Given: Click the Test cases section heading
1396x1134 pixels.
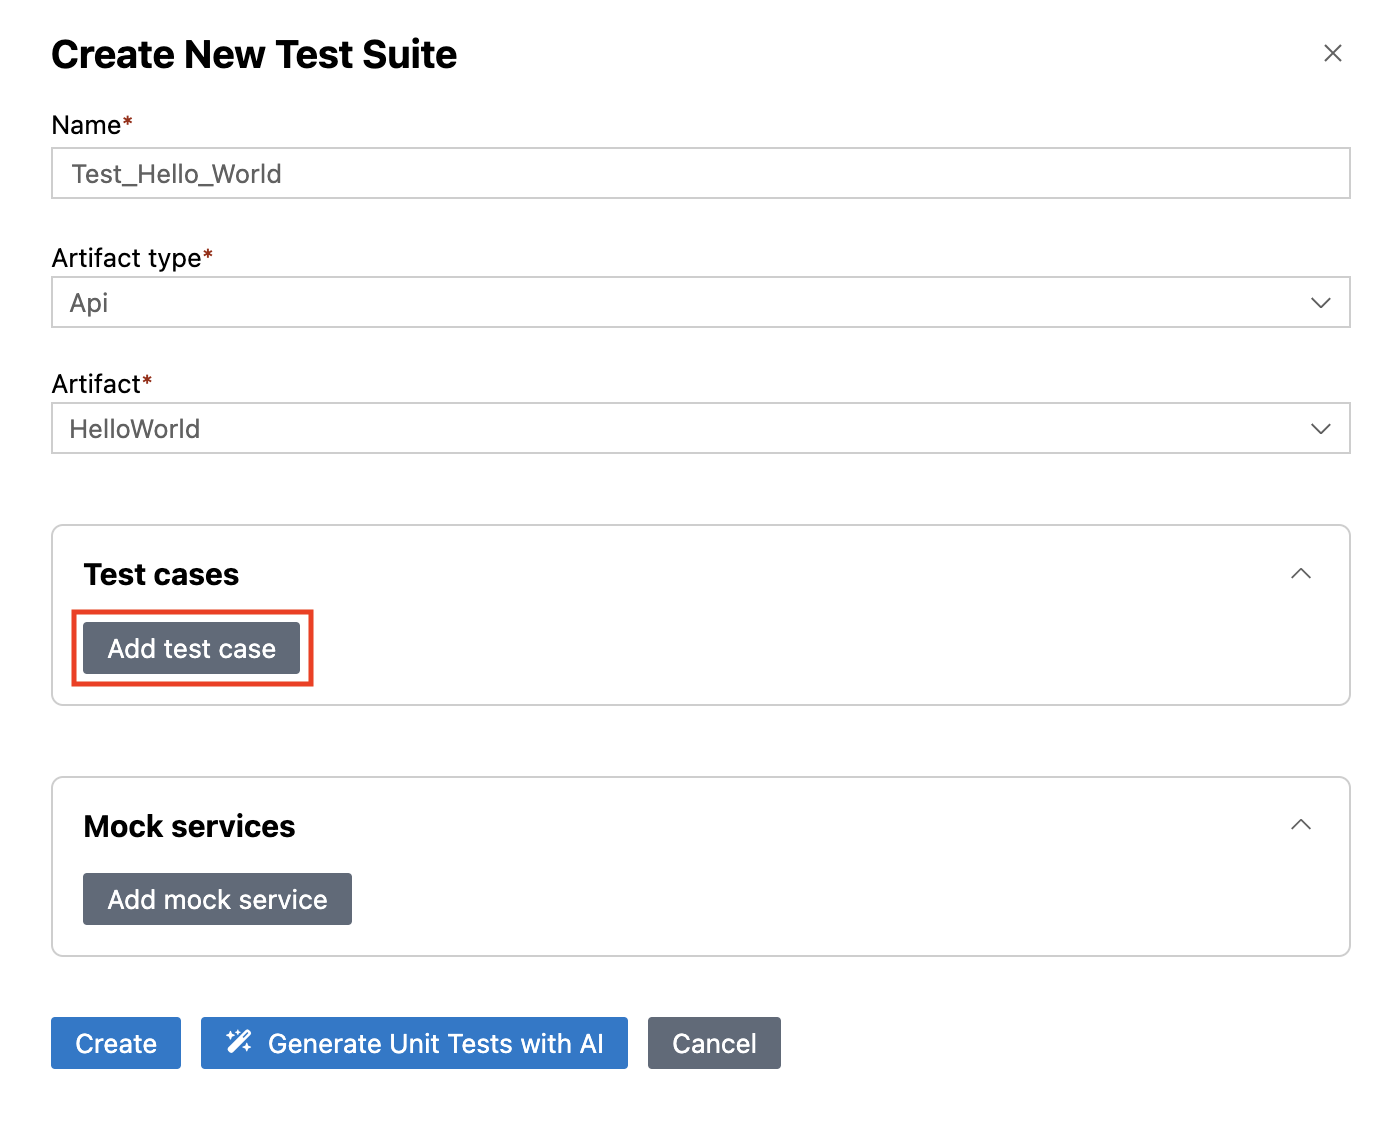Looking at the screenshot, I should click(x=161, y=575).
